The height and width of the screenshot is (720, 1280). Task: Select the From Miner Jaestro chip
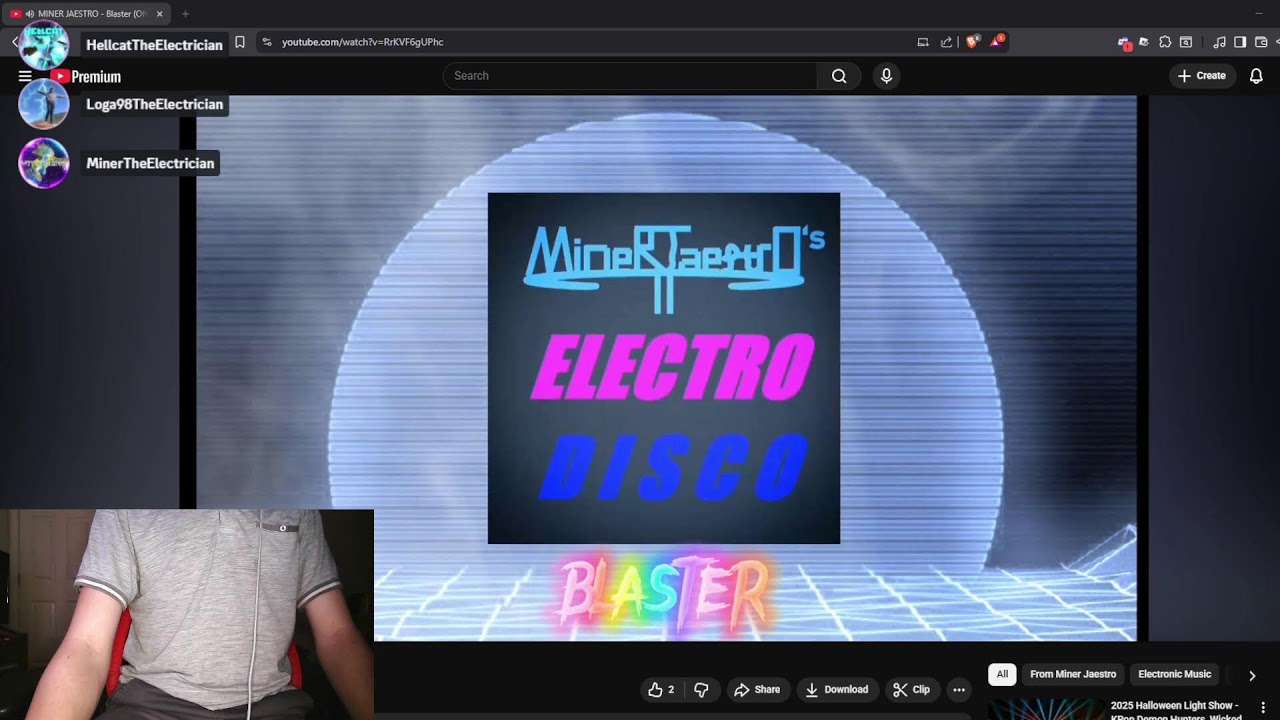1073,674
